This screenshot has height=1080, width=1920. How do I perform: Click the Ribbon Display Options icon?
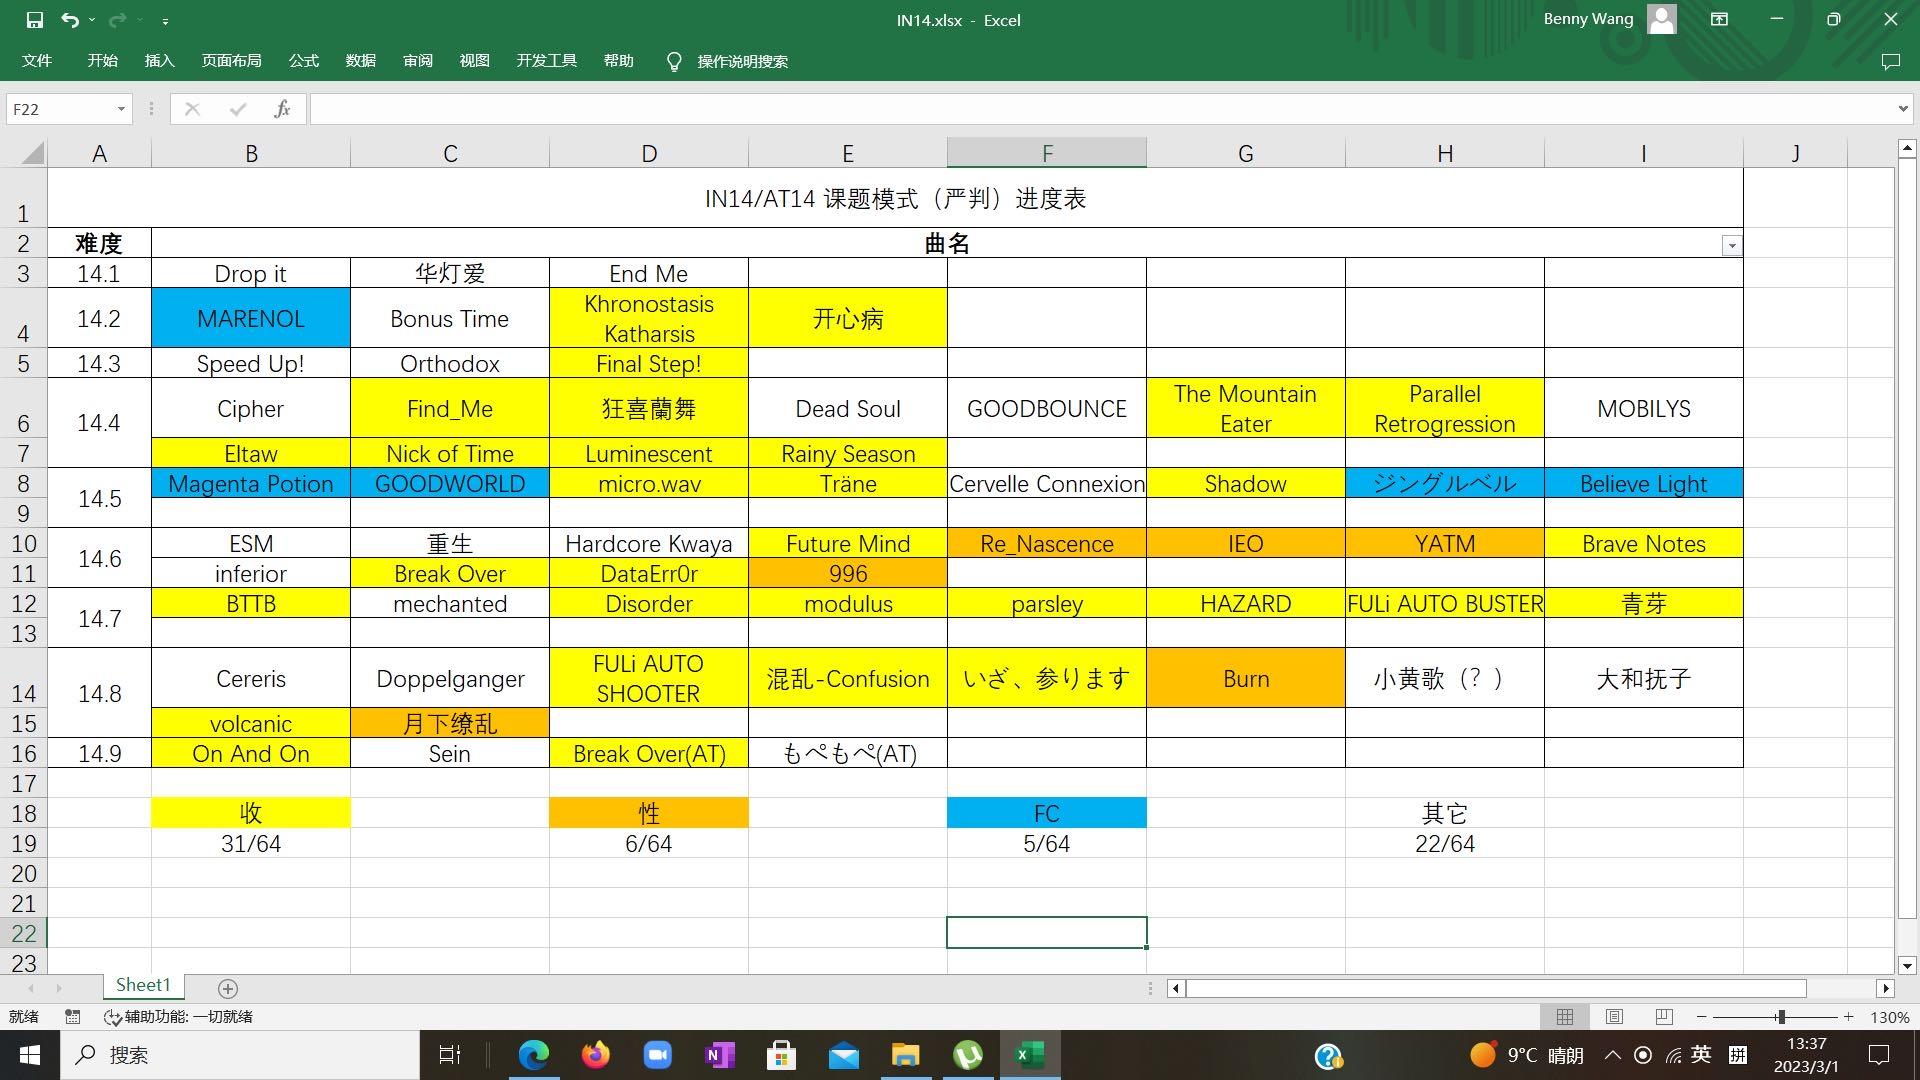click(1719, 19)
